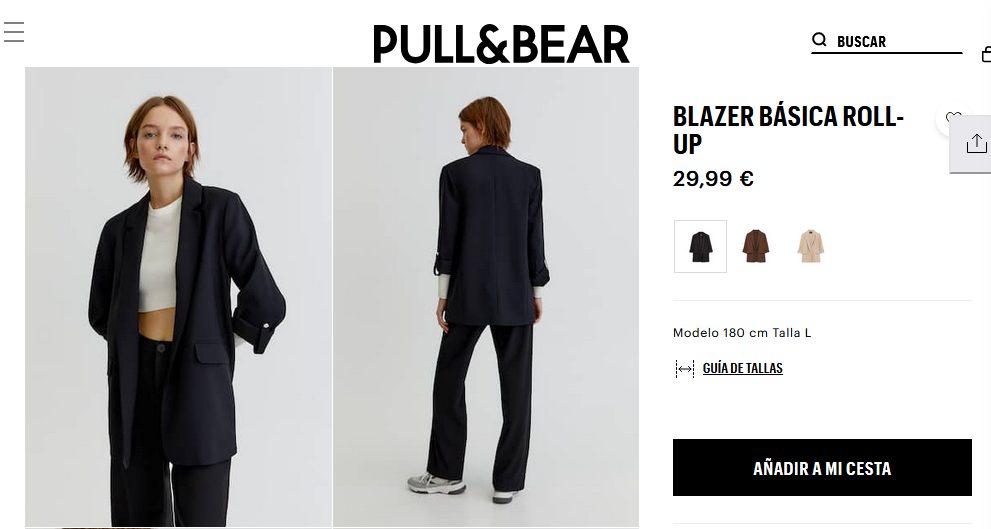Select the brown blazer color
Viewport: 991px width, 529px height.
[x=755, y=246]
